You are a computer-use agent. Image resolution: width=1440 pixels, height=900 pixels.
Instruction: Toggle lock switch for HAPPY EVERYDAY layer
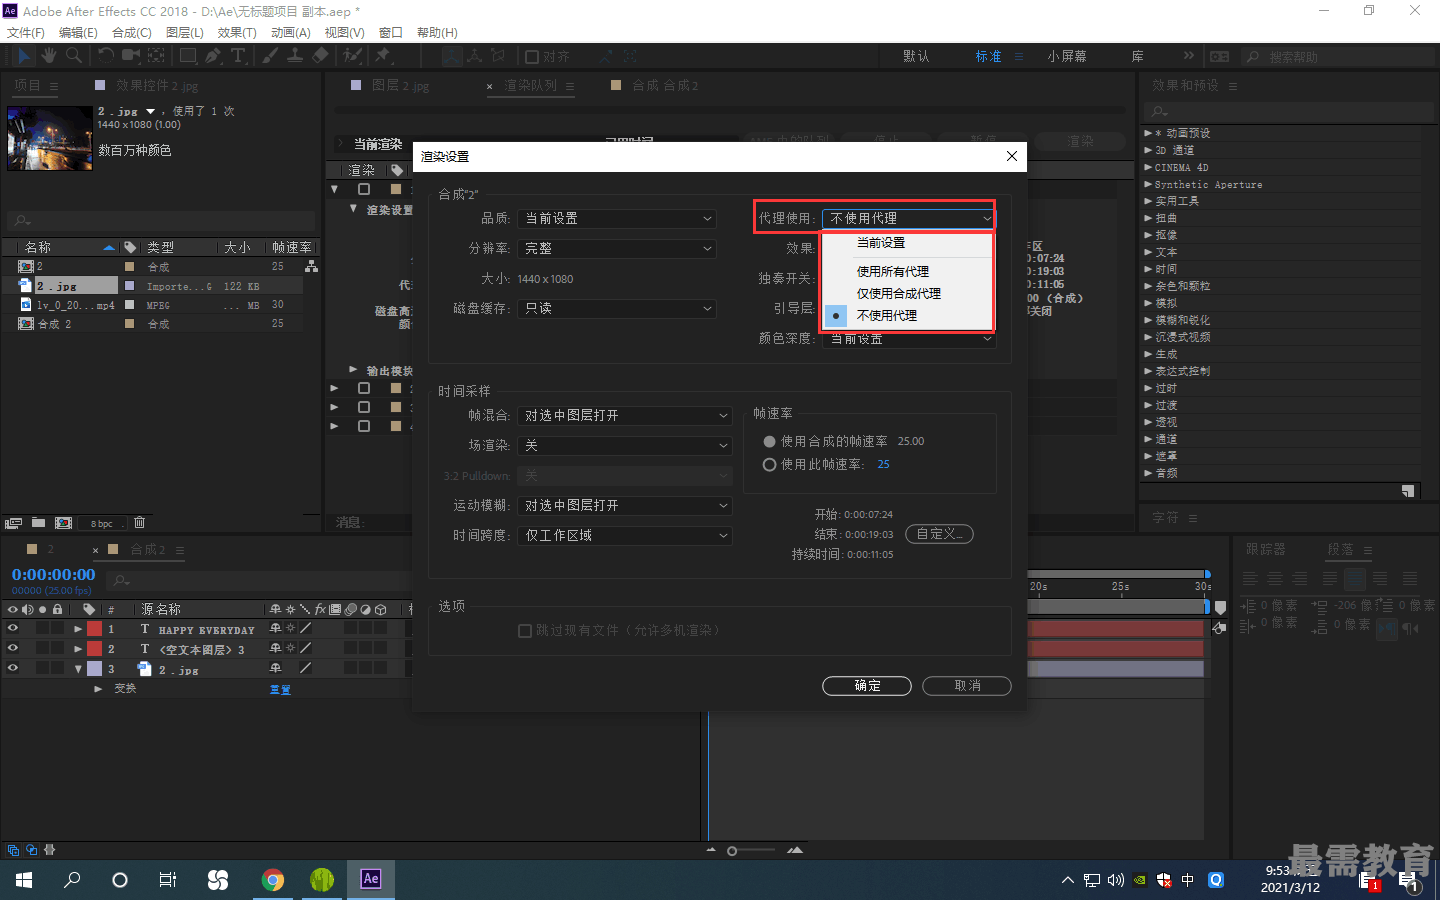pos(58,628)
